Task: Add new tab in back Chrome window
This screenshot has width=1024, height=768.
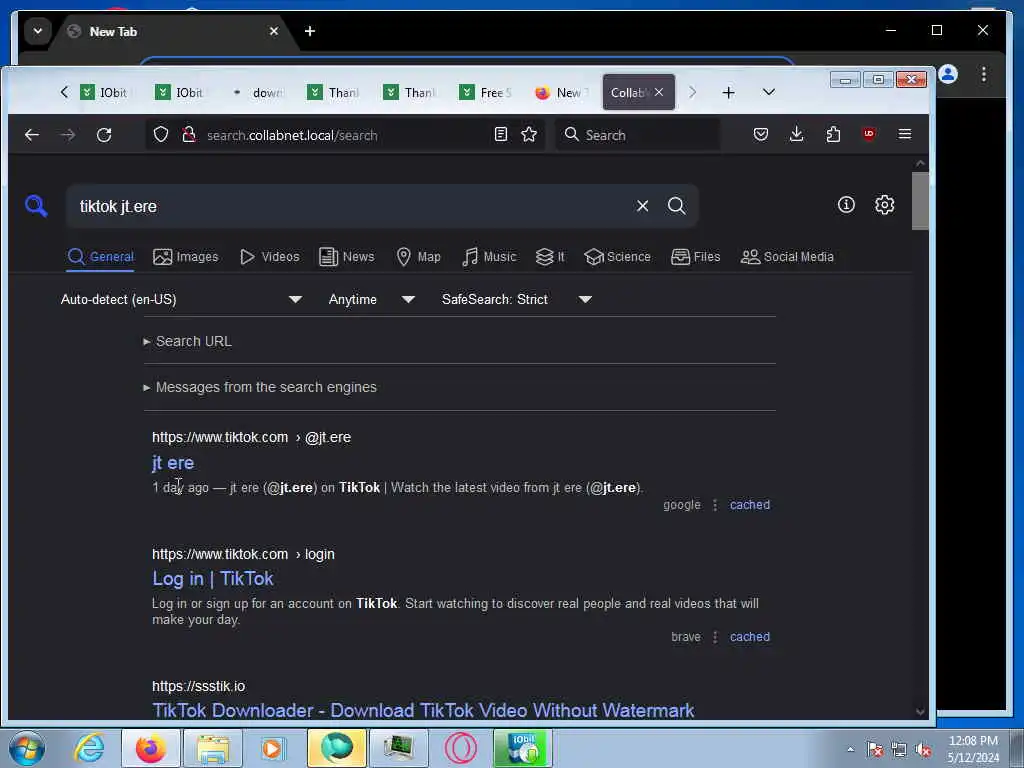Action: (x=310, y=31)
